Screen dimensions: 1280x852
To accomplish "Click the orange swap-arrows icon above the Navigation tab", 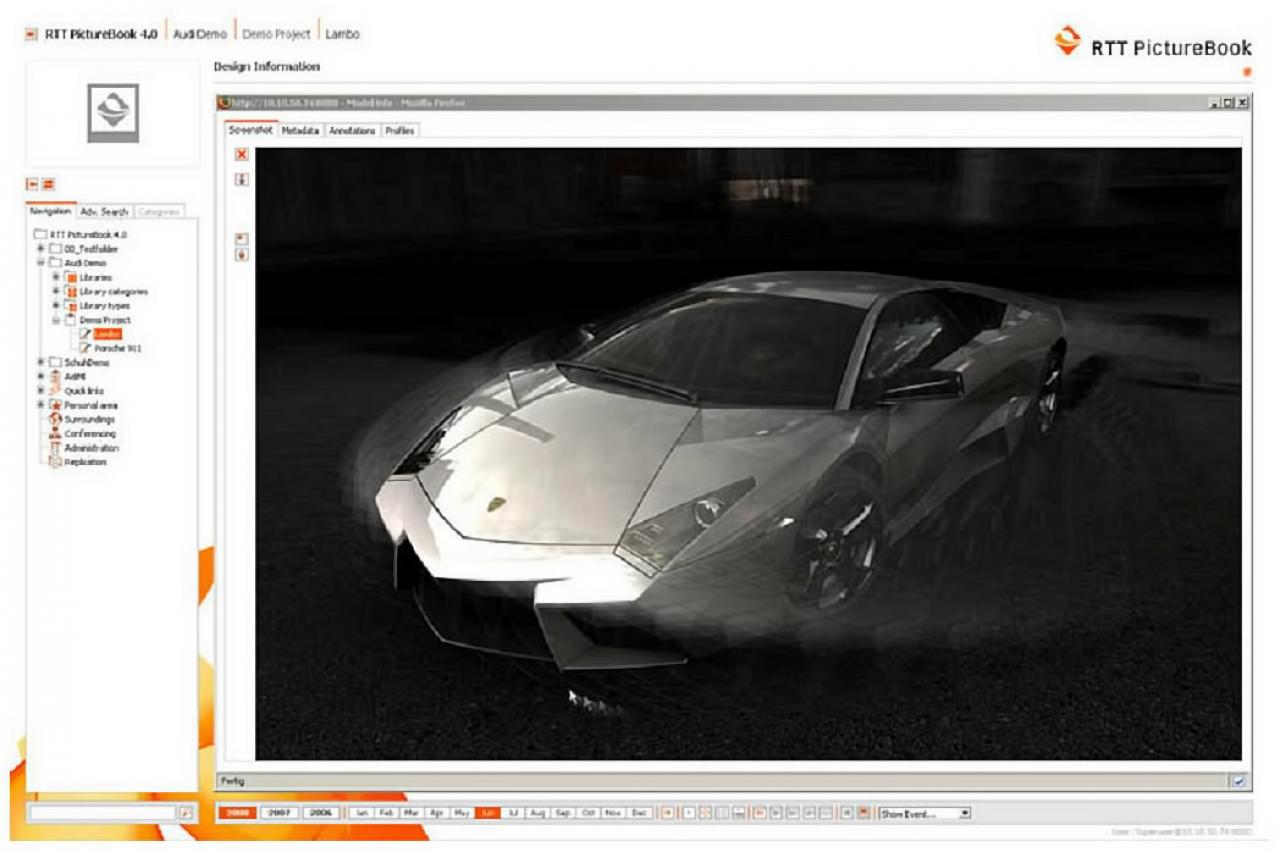I will [48, 184].
